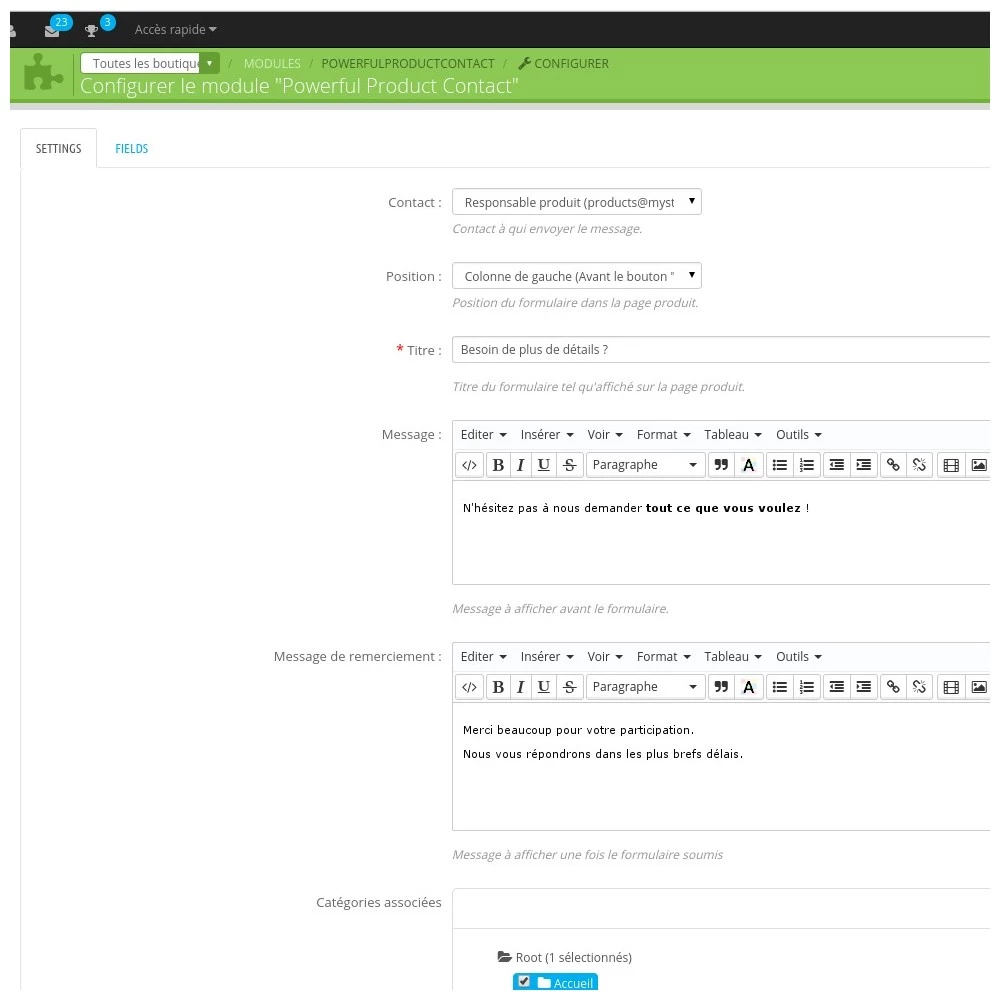Click the green puzzle-piece module icon
This screenshot has width=1000, height=1000.
click(43, 73)
